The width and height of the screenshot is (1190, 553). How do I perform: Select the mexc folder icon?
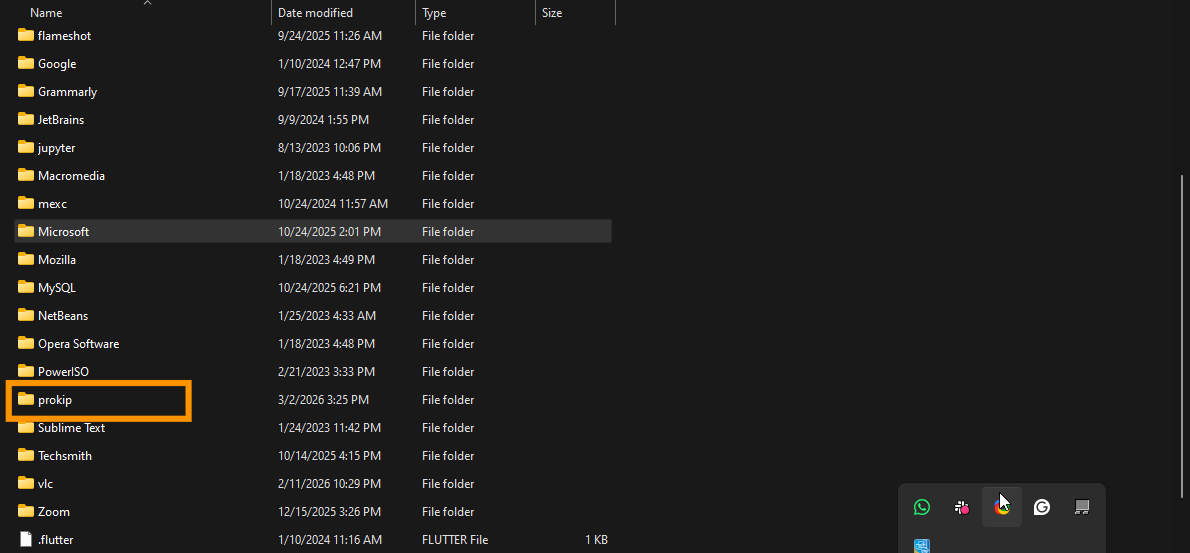click(27, 204)
